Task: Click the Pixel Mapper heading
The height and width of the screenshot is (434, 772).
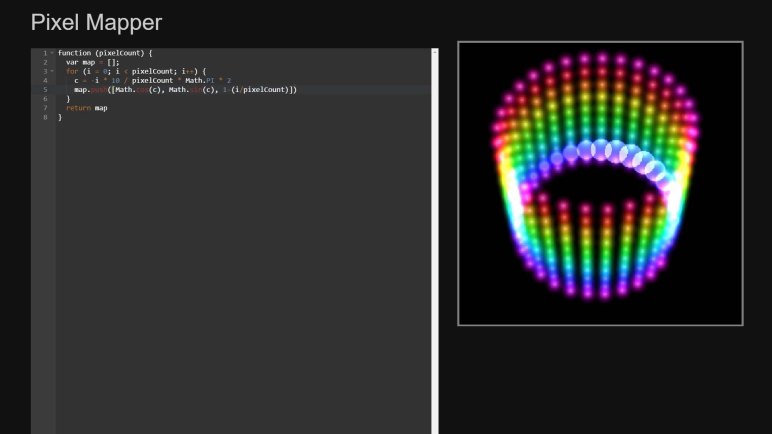Action: 96,22
